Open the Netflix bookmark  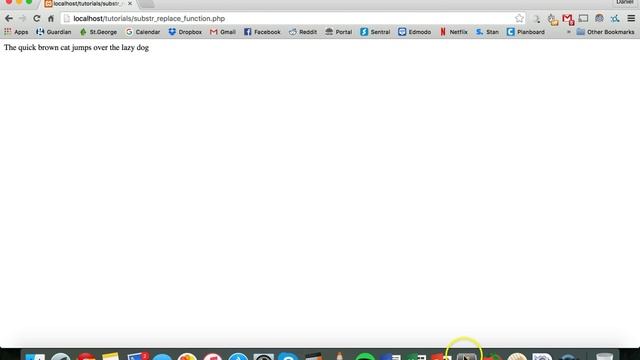click(454, 32)
